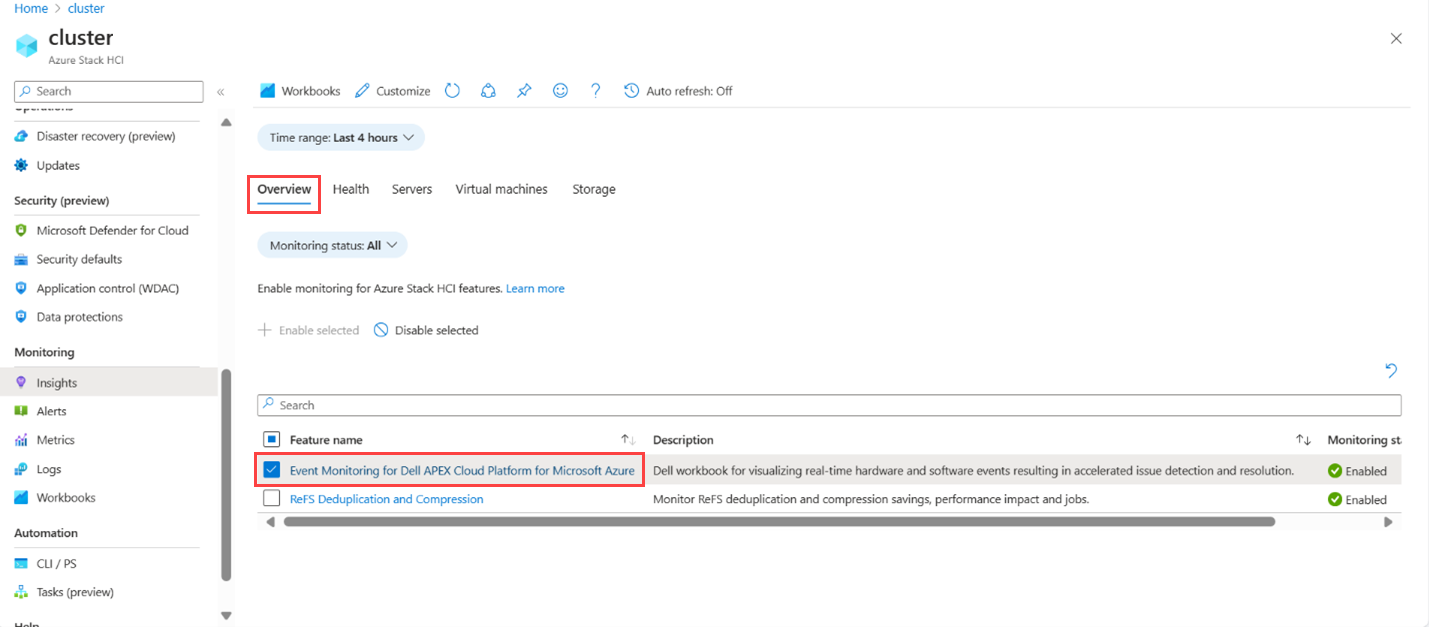Click the cluster breadcrumb link
Image resolution: width=1429 pixels, height=627 pixels.
(x=86, y=8)
